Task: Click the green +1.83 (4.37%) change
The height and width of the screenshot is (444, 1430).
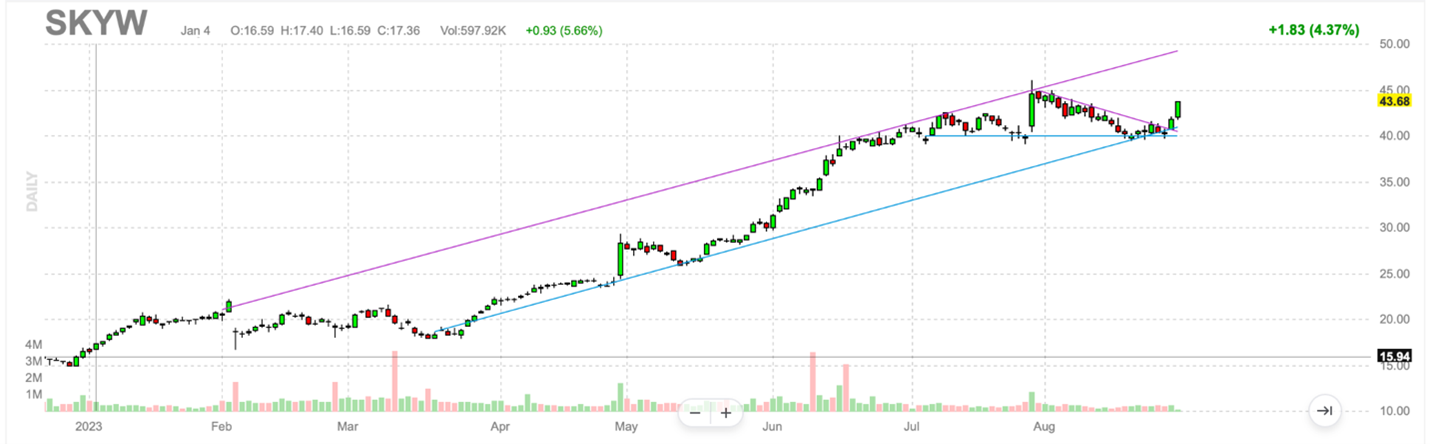Action: point(1313,30)
